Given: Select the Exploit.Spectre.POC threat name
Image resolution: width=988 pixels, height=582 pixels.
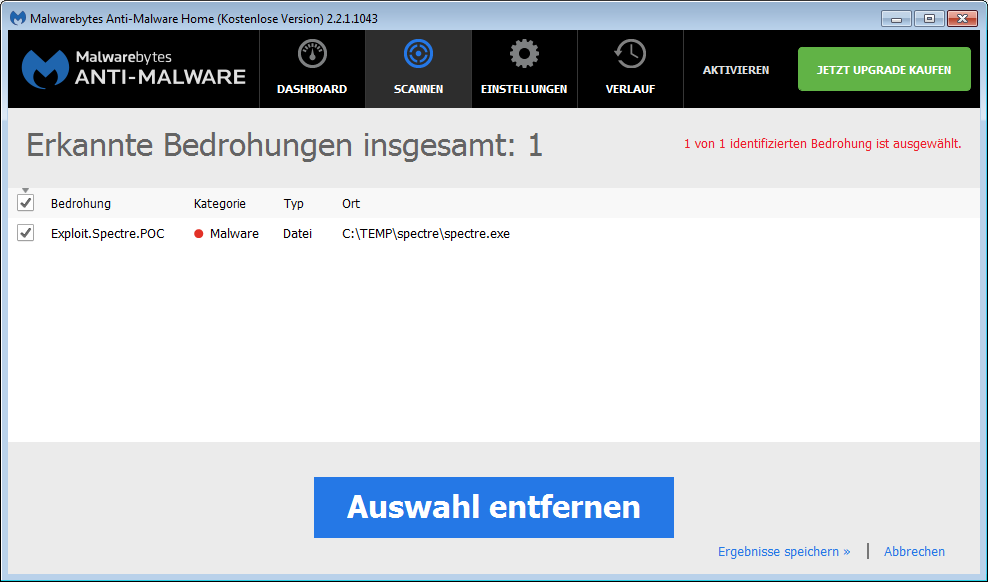Looking at the screenshot, I should (108, 234).
